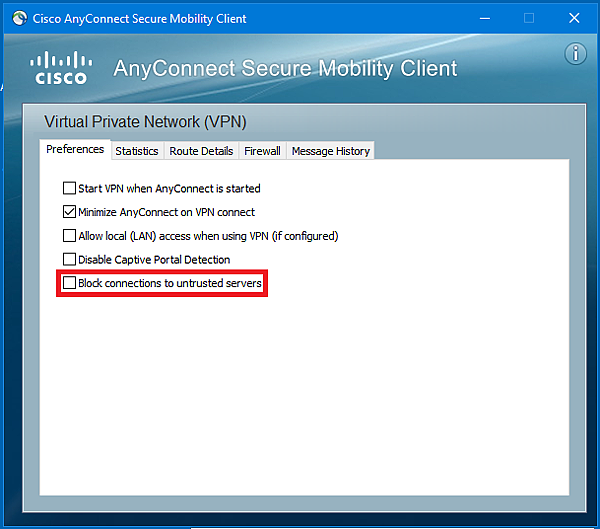Minimize the AnyConnect window
The width and height of the screenshot is (600, 529).
coord(485,18)
